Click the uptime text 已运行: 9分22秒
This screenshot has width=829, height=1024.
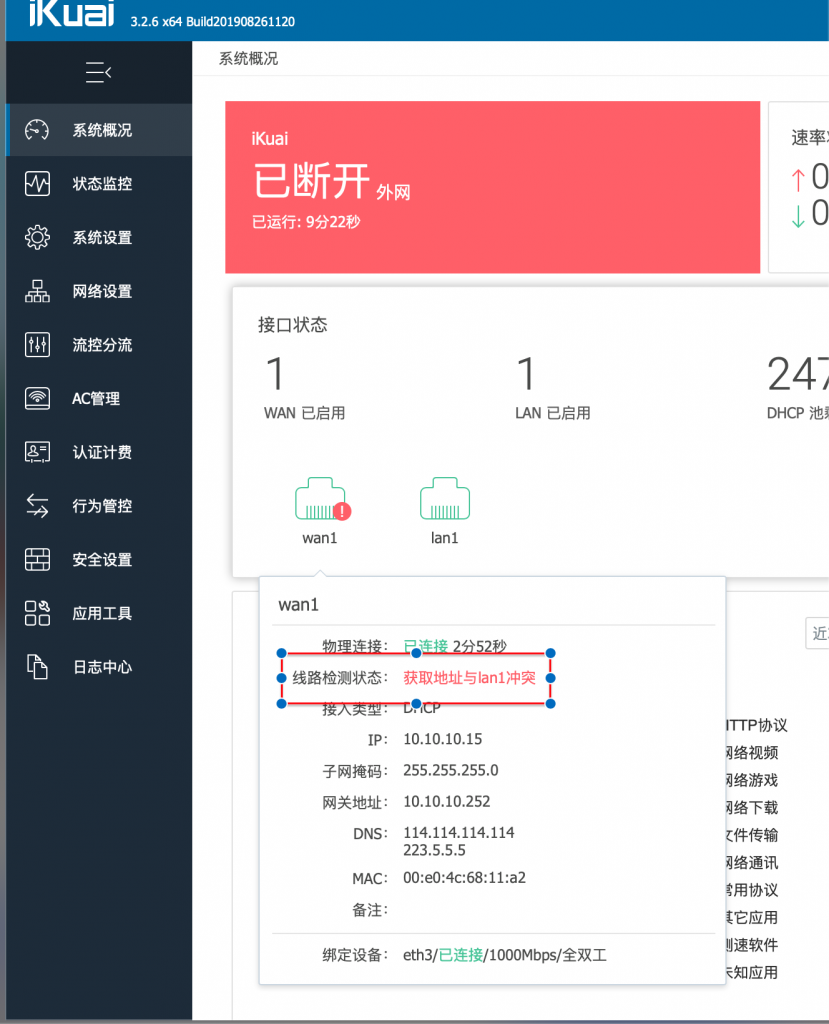pyautogui.click(x=306, y=222)
